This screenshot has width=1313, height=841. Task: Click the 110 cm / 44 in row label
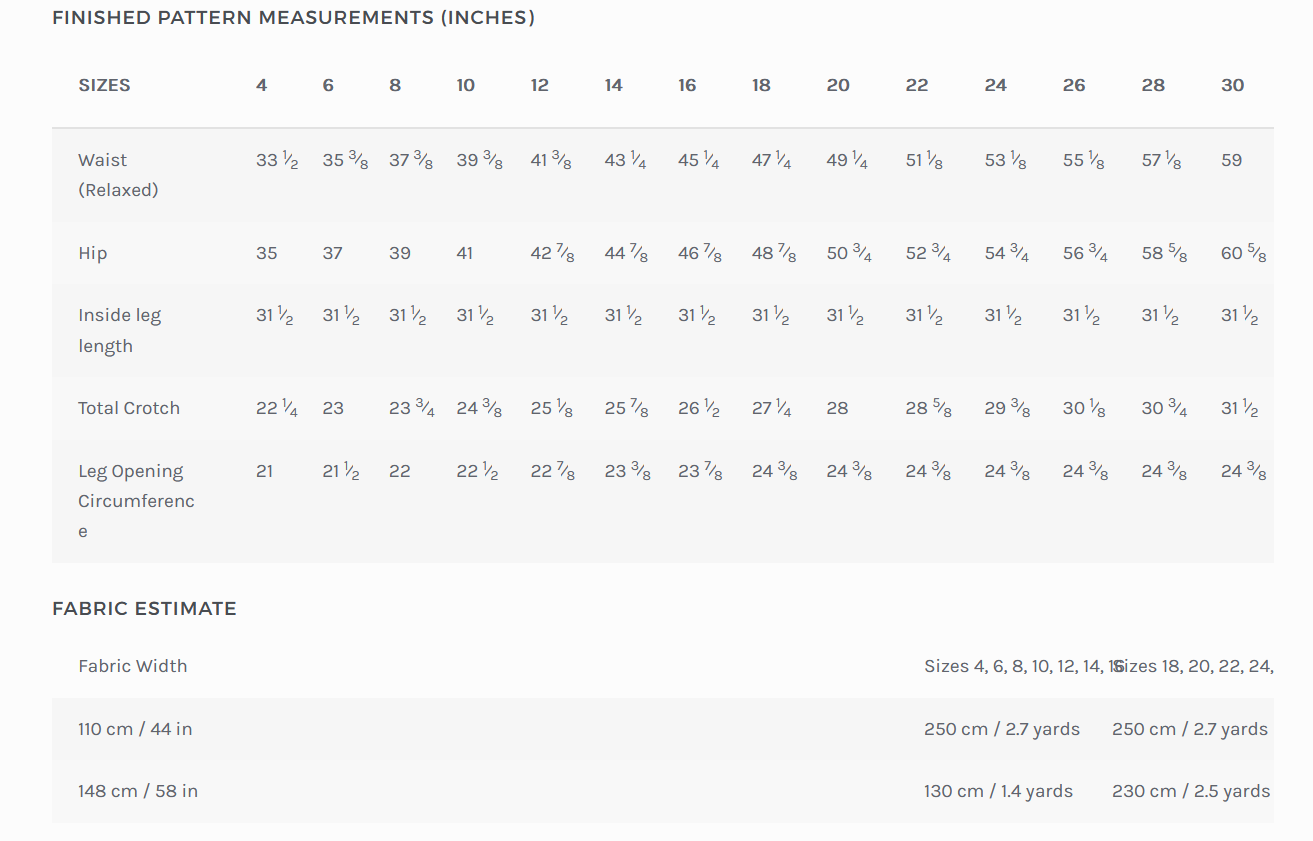(x=135, y=729)
